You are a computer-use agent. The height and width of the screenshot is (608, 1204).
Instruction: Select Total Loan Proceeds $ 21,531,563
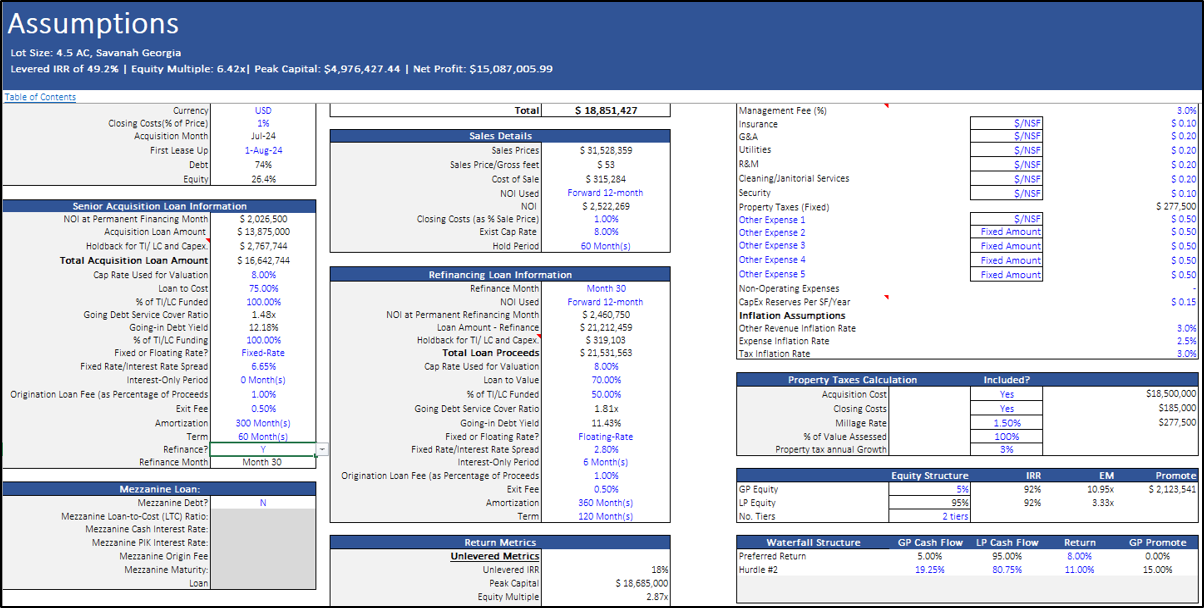pos(606,353)
